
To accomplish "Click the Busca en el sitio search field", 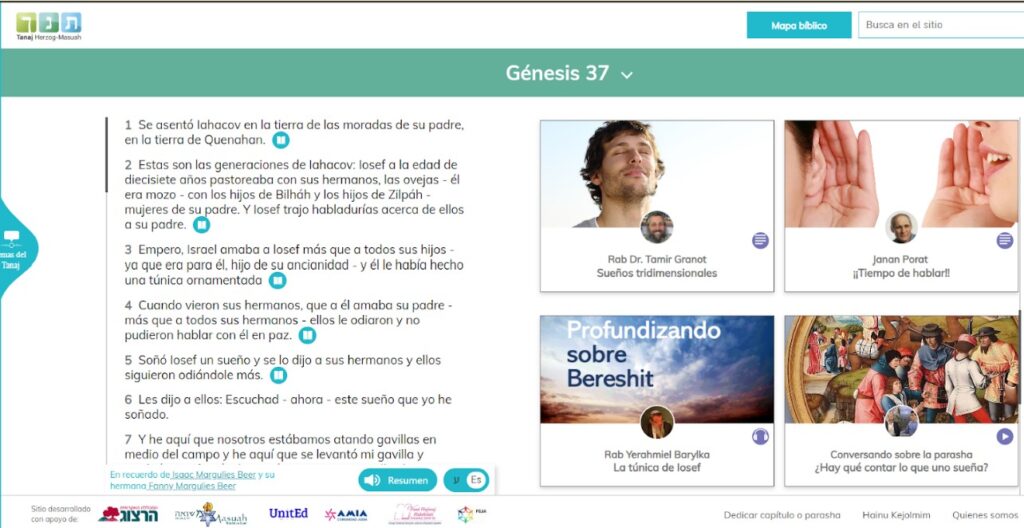I will coord(941,25).
